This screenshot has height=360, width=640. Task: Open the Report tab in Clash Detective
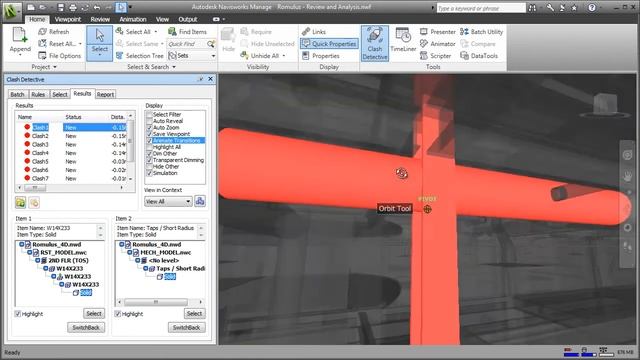pos(105,95)
